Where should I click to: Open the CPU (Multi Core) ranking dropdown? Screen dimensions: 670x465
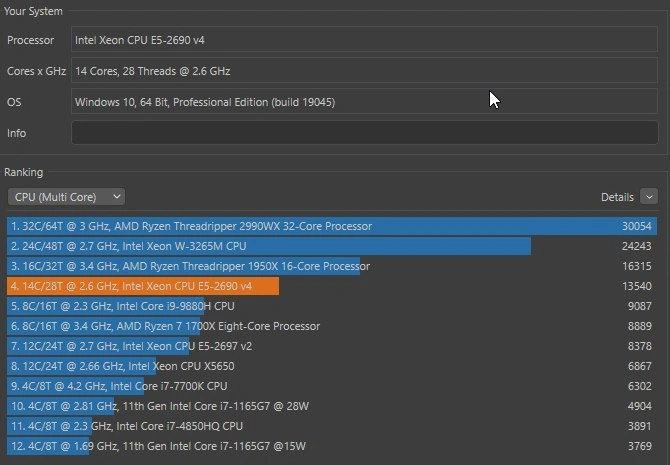coord(66,197)
